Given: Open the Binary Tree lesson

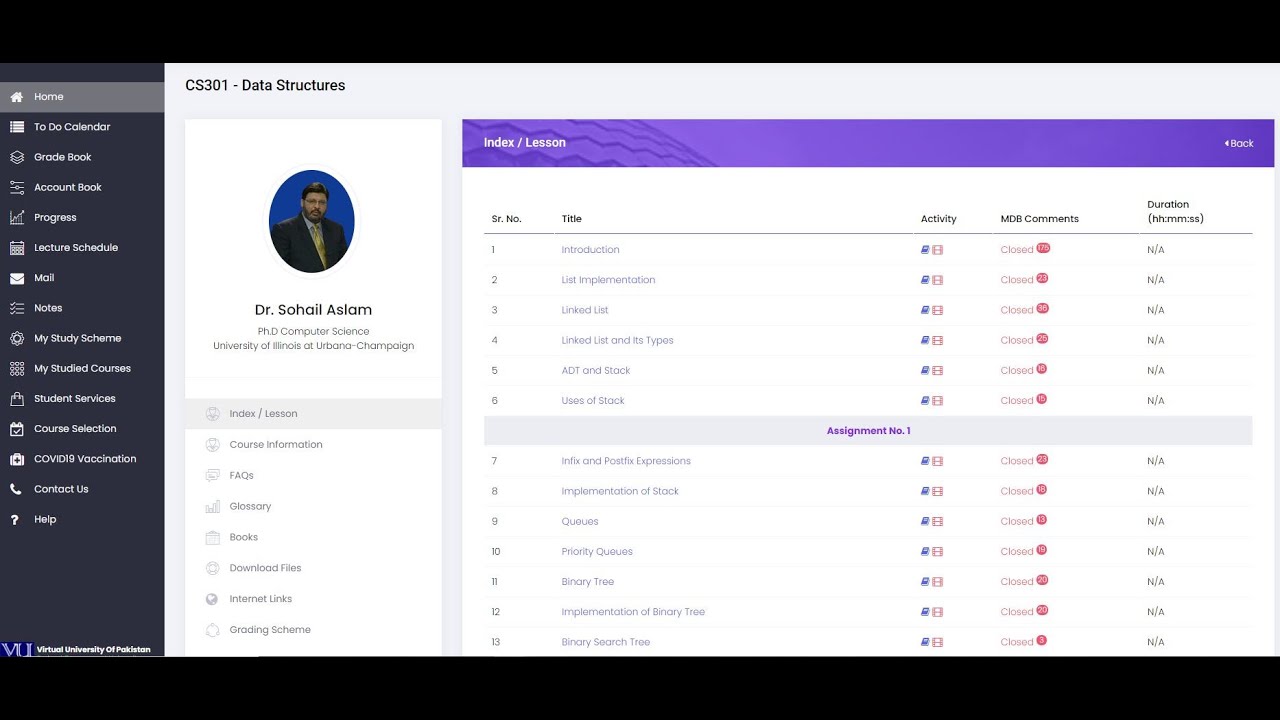Looking at the screenshot, I should (x=588, y=582).
